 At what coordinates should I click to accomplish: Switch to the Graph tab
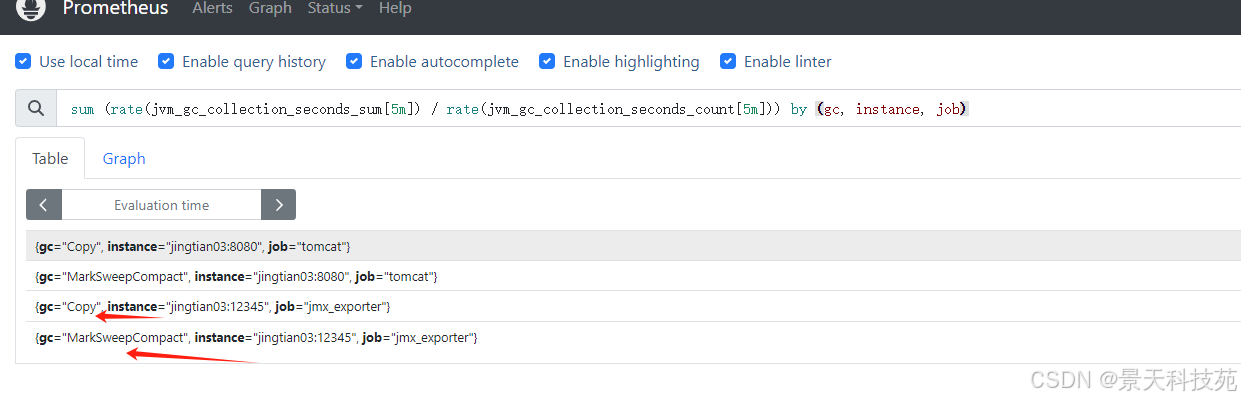tap(124, 158)
